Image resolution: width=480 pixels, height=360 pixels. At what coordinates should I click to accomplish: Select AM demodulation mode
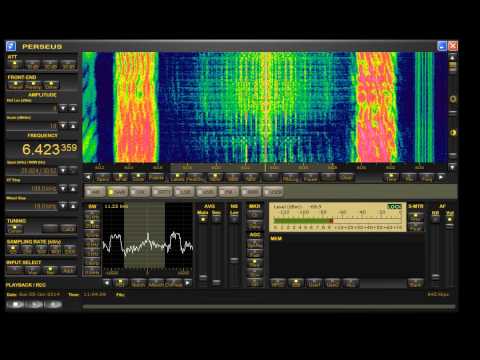click(95, 192)
